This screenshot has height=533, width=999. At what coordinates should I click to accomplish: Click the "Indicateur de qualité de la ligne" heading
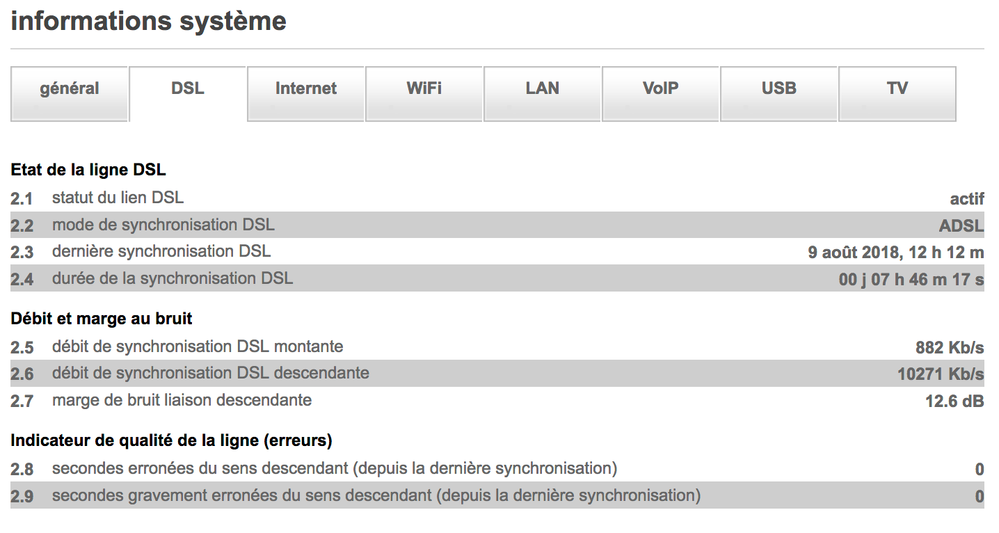[171, 440]
